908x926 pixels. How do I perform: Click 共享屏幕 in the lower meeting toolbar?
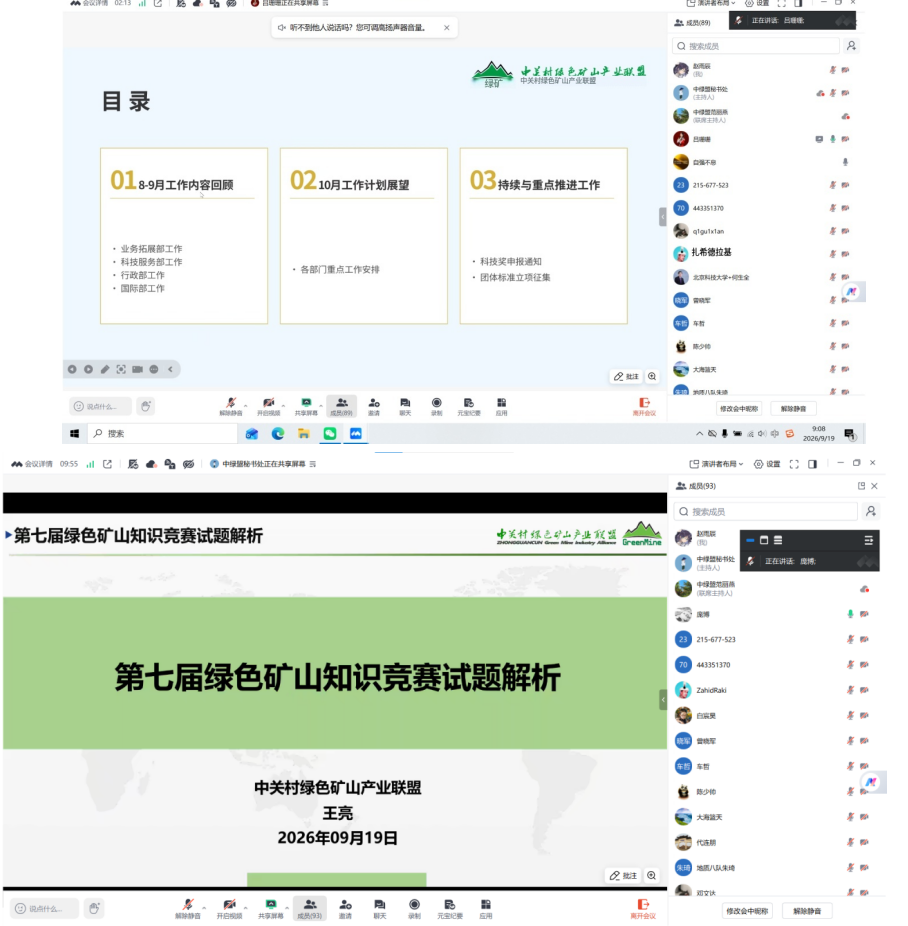[270, 908]
